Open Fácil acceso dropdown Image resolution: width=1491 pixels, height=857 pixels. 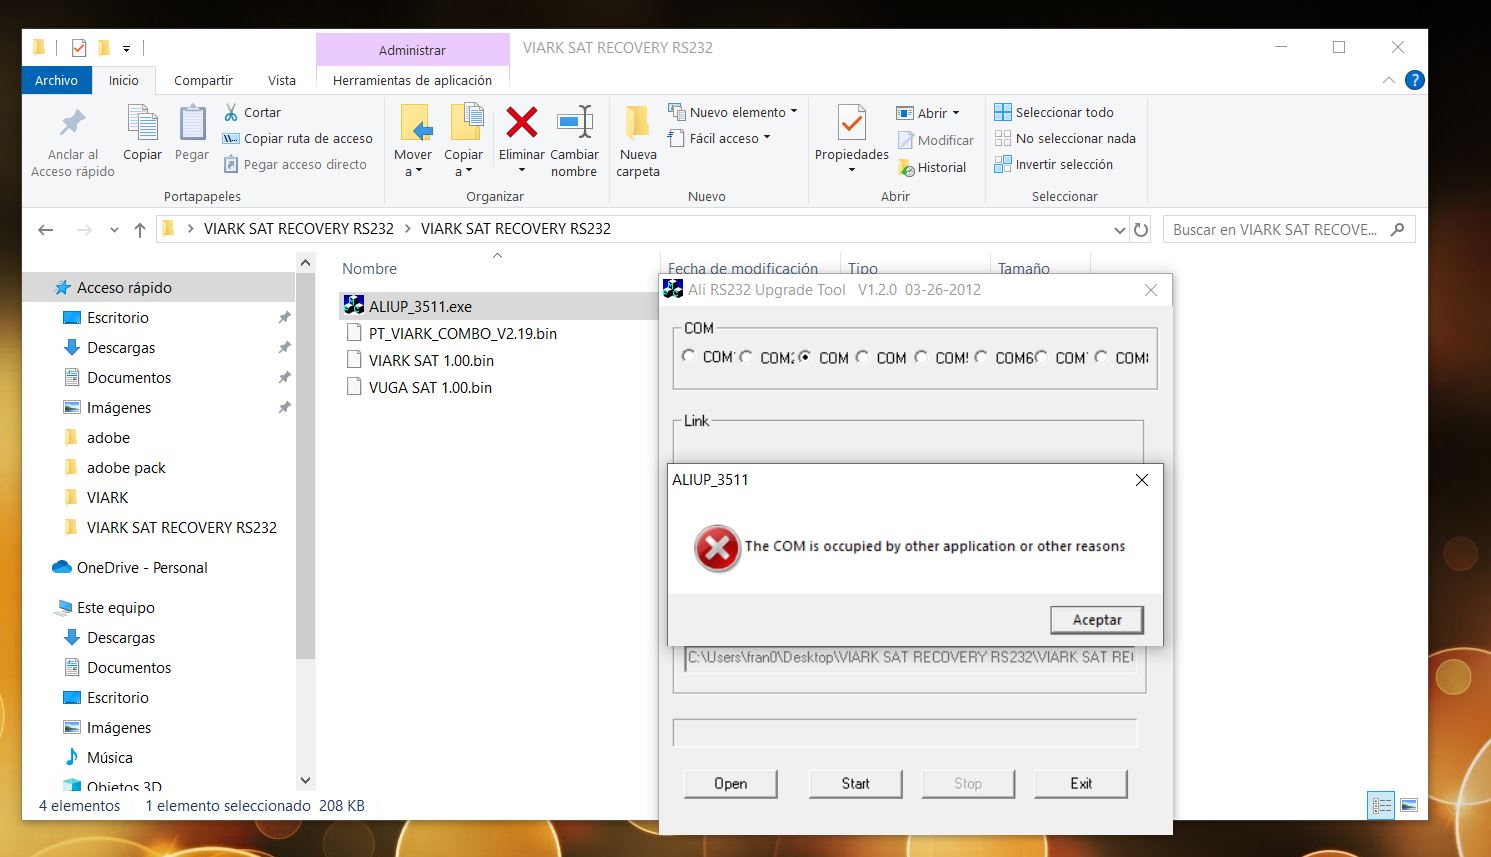click(x=767, y=138)
